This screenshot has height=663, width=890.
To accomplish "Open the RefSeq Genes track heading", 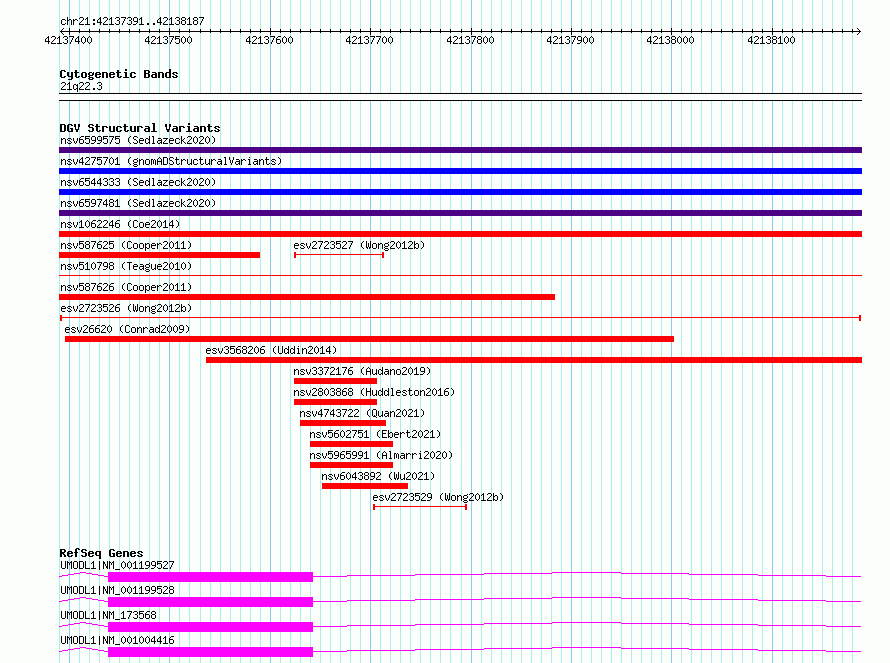I will (x=101, y=553).
